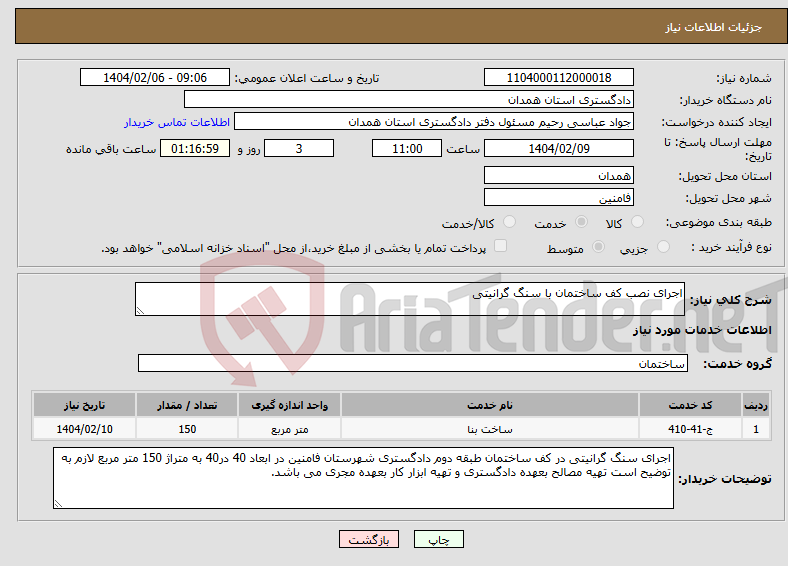Toggle the Islamic treasury bonds payment checkbox
The width and height of the screenshot is (788, 566).
click(x=501, y=246)
